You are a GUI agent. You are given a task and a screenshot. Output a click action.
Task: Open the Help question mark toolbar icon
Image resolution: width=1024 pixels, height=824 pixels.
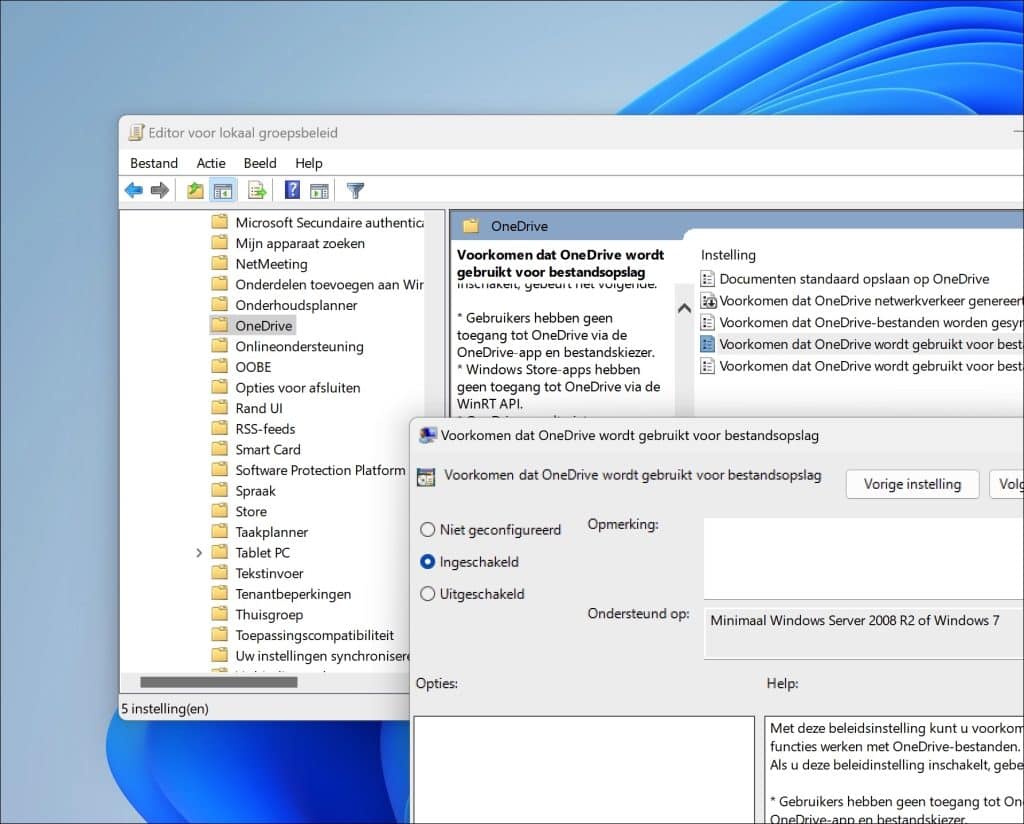point(292,190)
